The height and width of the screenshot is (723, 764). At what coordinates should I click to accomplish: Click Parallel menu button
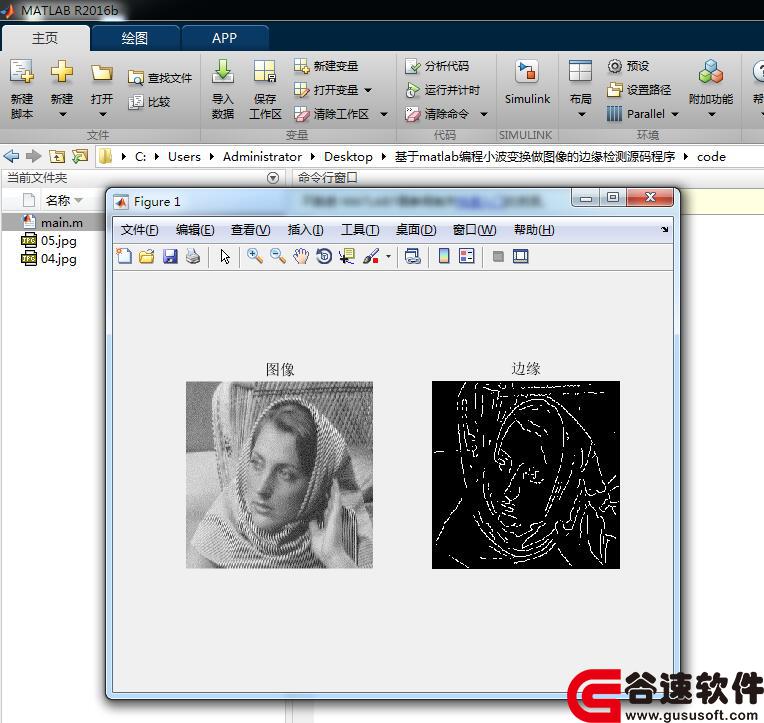pos(636,114)
